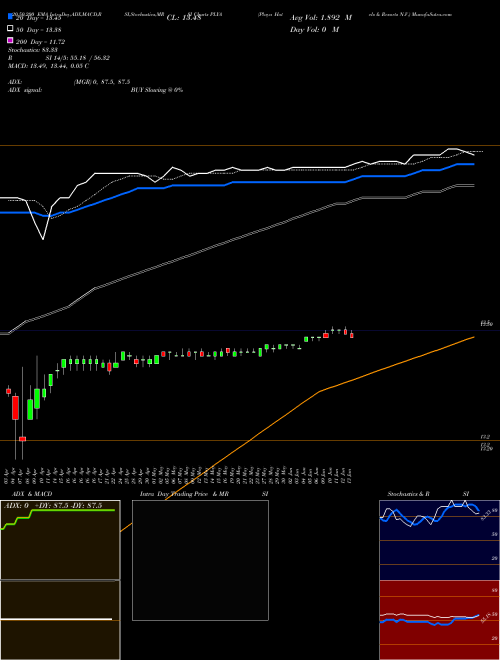The width and height of the screenshot is (500, 660).
Task: Click the 'BUY Slowing @ 0%' ADX signal text
Action: [157, 90]
